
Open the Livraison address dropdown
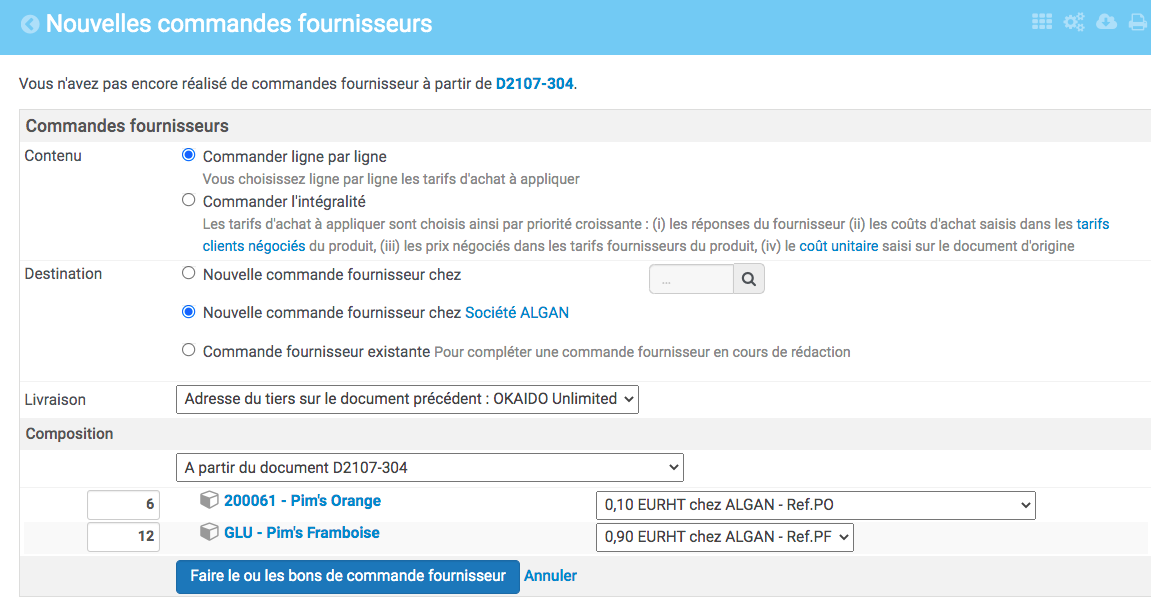point(406,399)
